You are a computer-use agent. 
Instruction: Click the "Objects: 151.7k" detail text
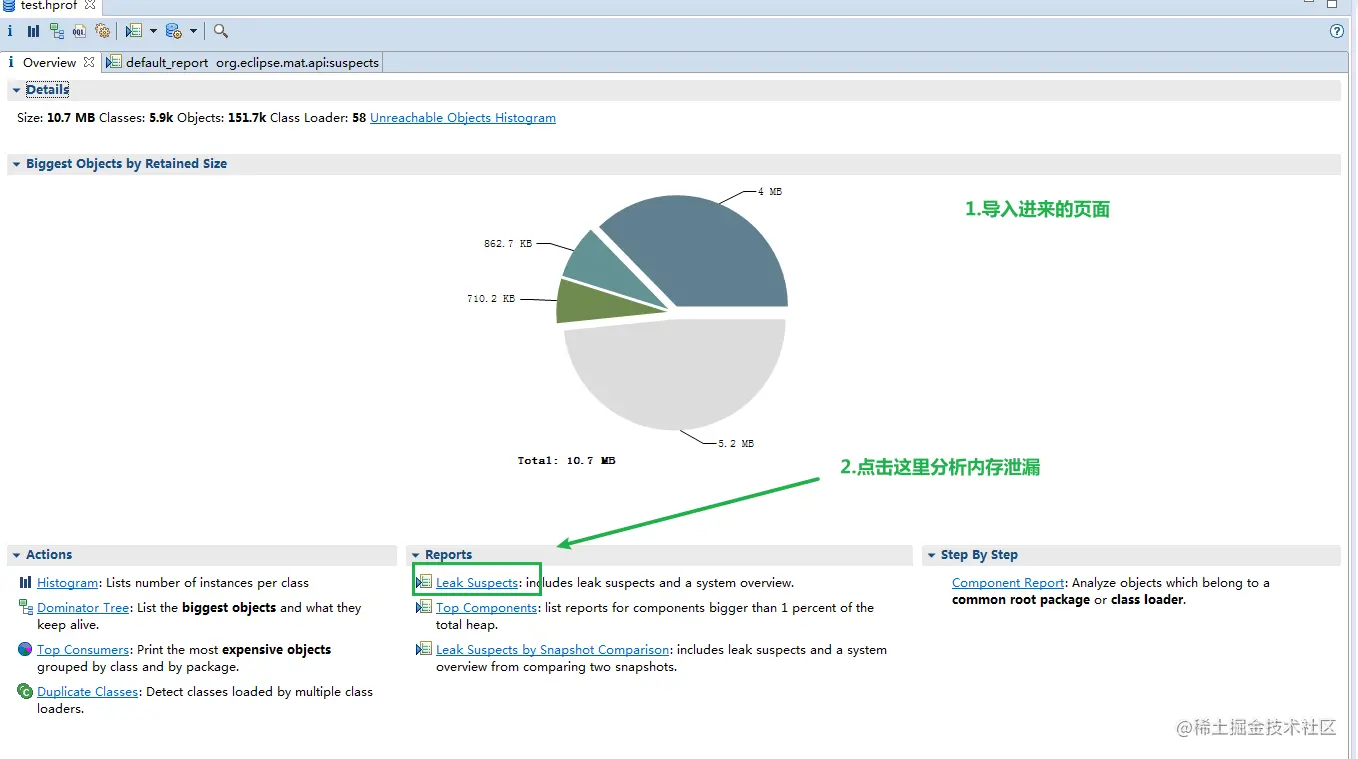[221, 118]
